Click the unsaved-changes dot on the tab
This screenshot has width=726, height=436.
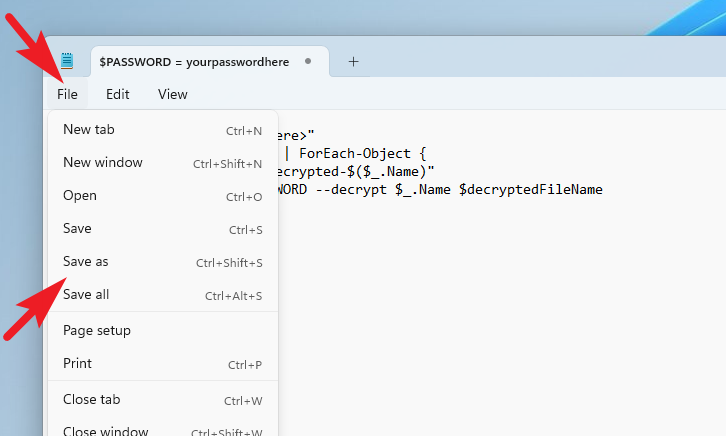pos(308,61)
